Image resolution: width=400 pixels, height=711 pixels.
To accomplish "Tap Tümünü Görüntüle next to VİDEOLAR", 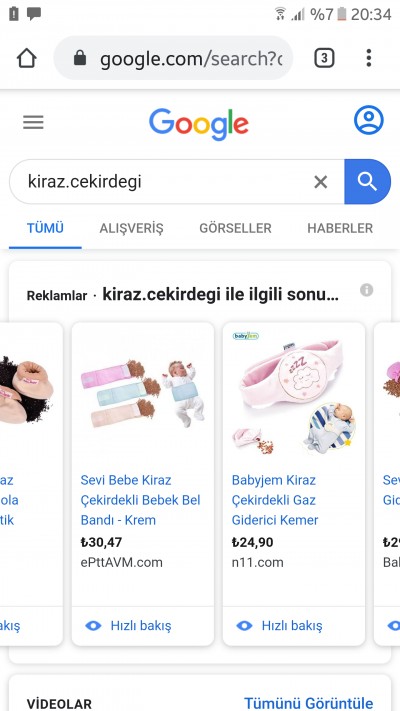I will [x=308, y=703].
